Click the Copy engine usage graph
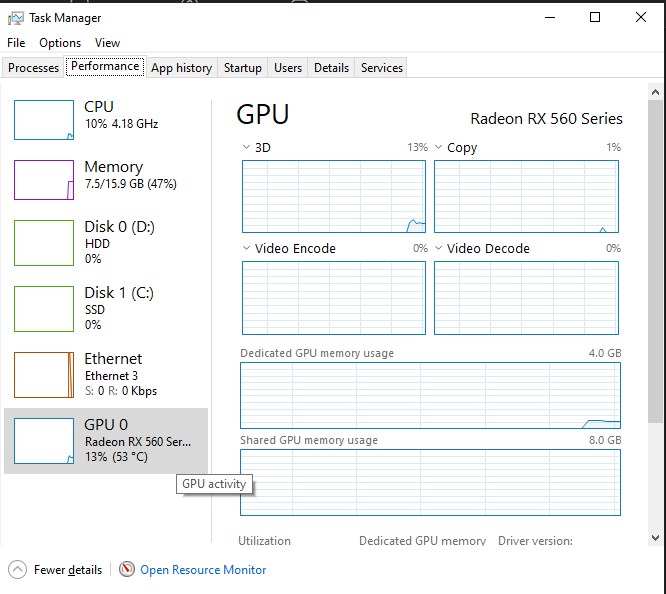This screenshot has width=666, height=594. click(x=526, y=196)
